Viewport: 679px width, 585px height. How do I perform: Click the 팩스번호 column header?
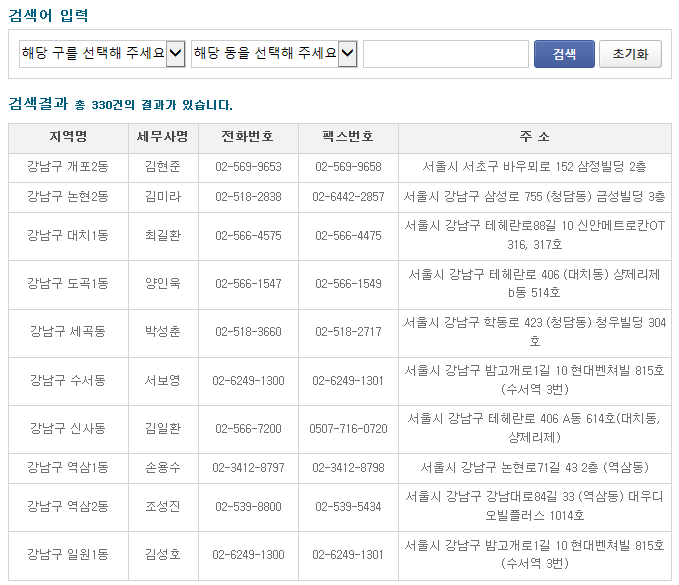pos(348,137)
